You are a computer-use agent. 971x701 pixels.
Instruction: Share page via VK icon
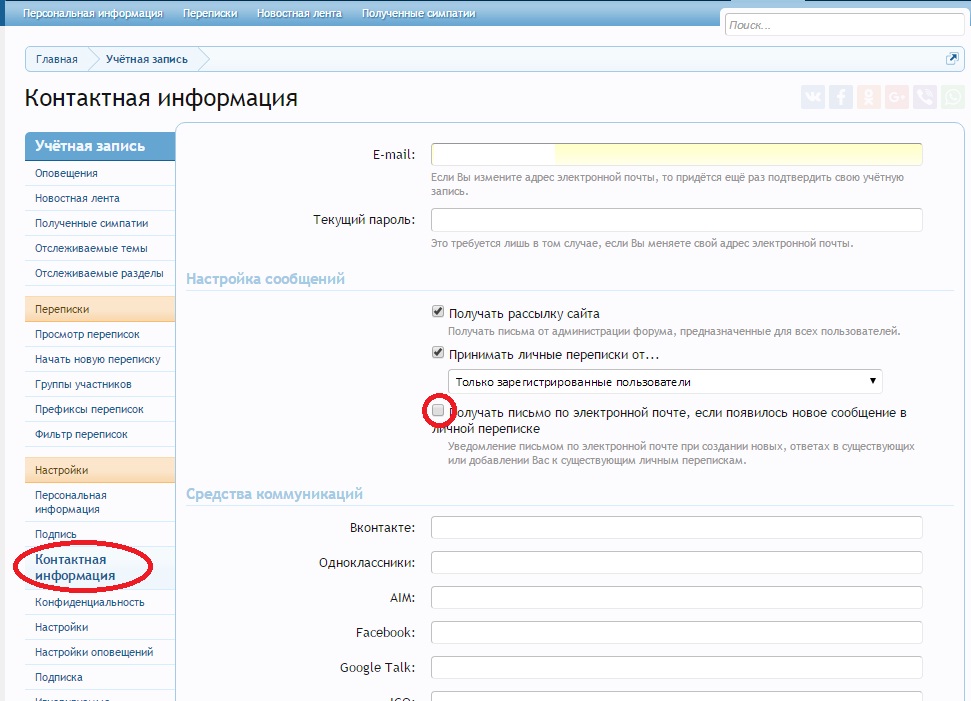(812, 97)
